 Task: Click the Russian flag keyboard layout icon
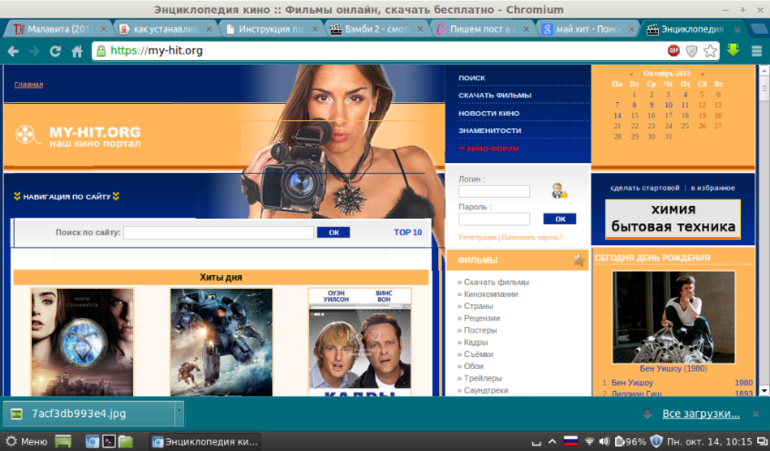[x=570, y=441]
